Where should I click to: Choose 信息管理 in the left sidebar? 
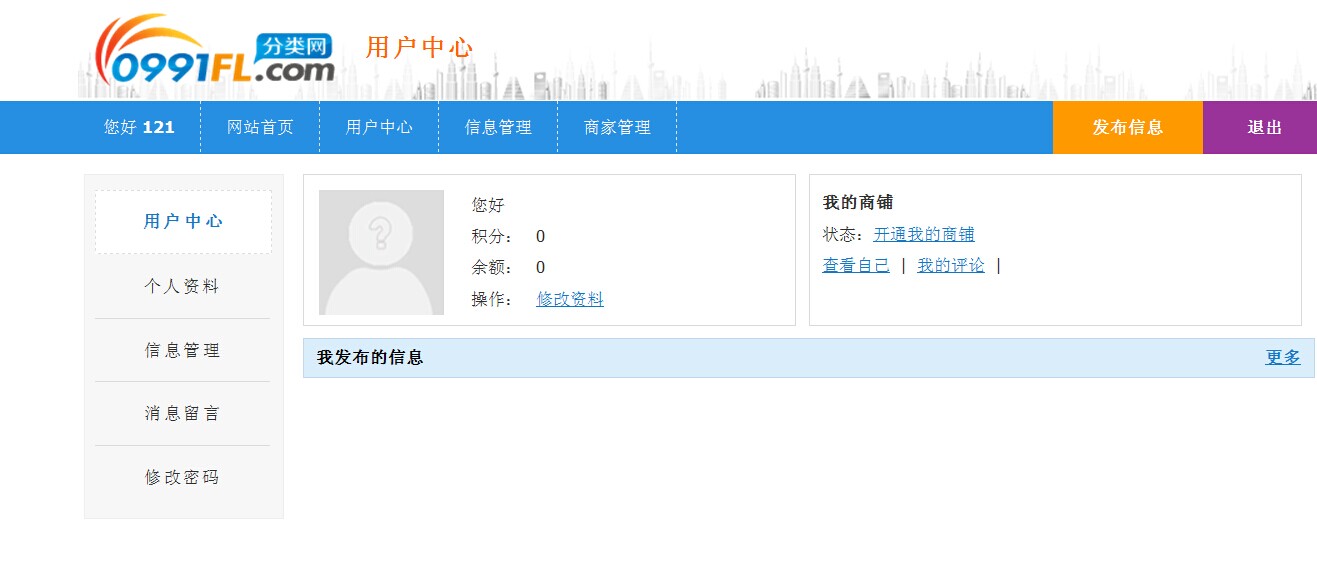[x=182, y=350]
